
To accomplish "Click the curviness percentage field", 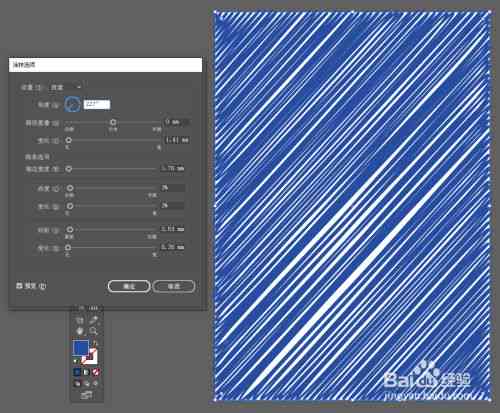I will 172,188.
